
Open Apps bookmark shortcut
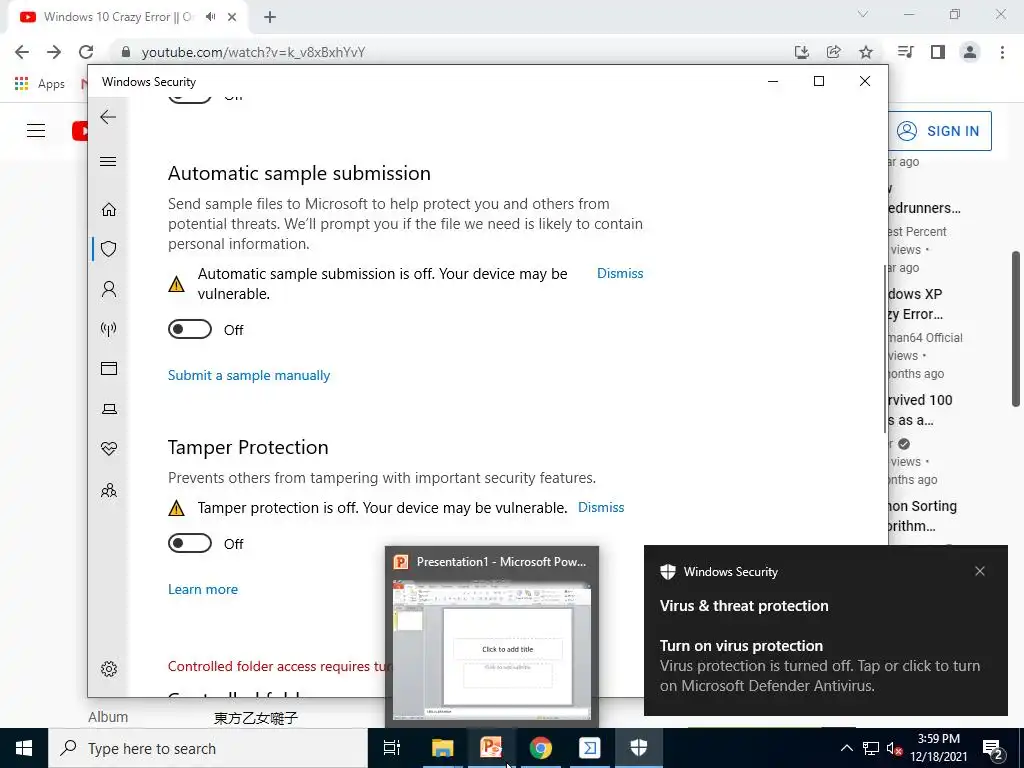pos(40,84)
